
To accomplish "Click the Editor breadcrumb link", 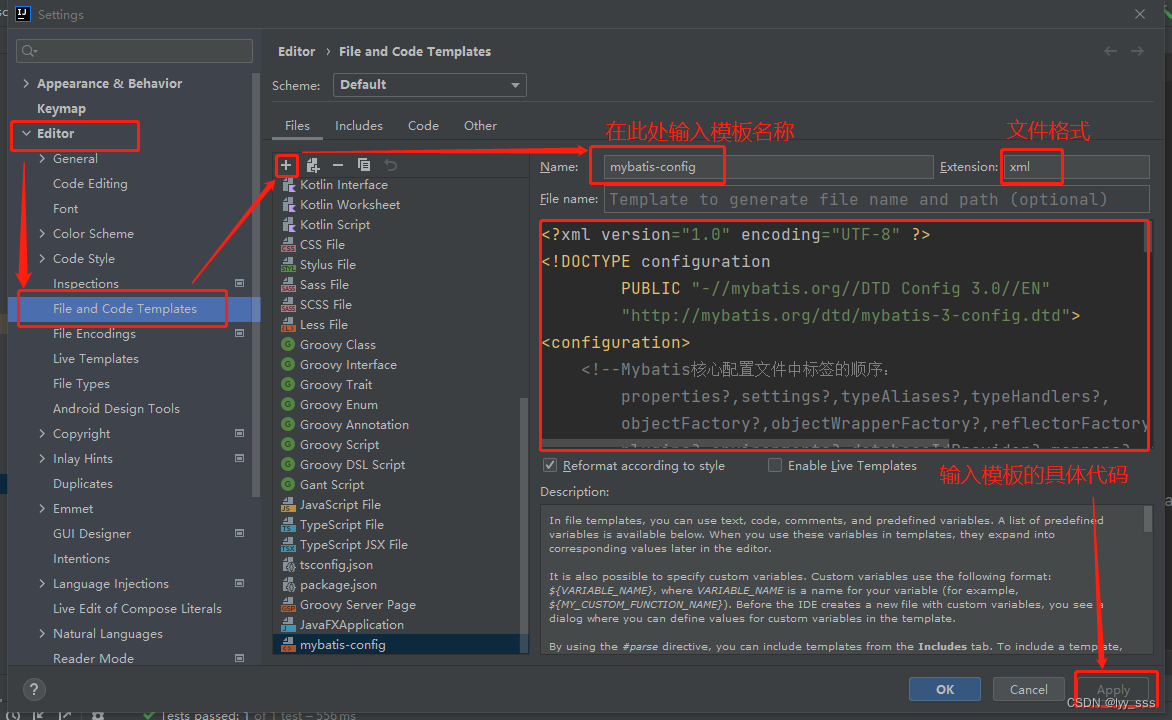I will coord(297,52).
